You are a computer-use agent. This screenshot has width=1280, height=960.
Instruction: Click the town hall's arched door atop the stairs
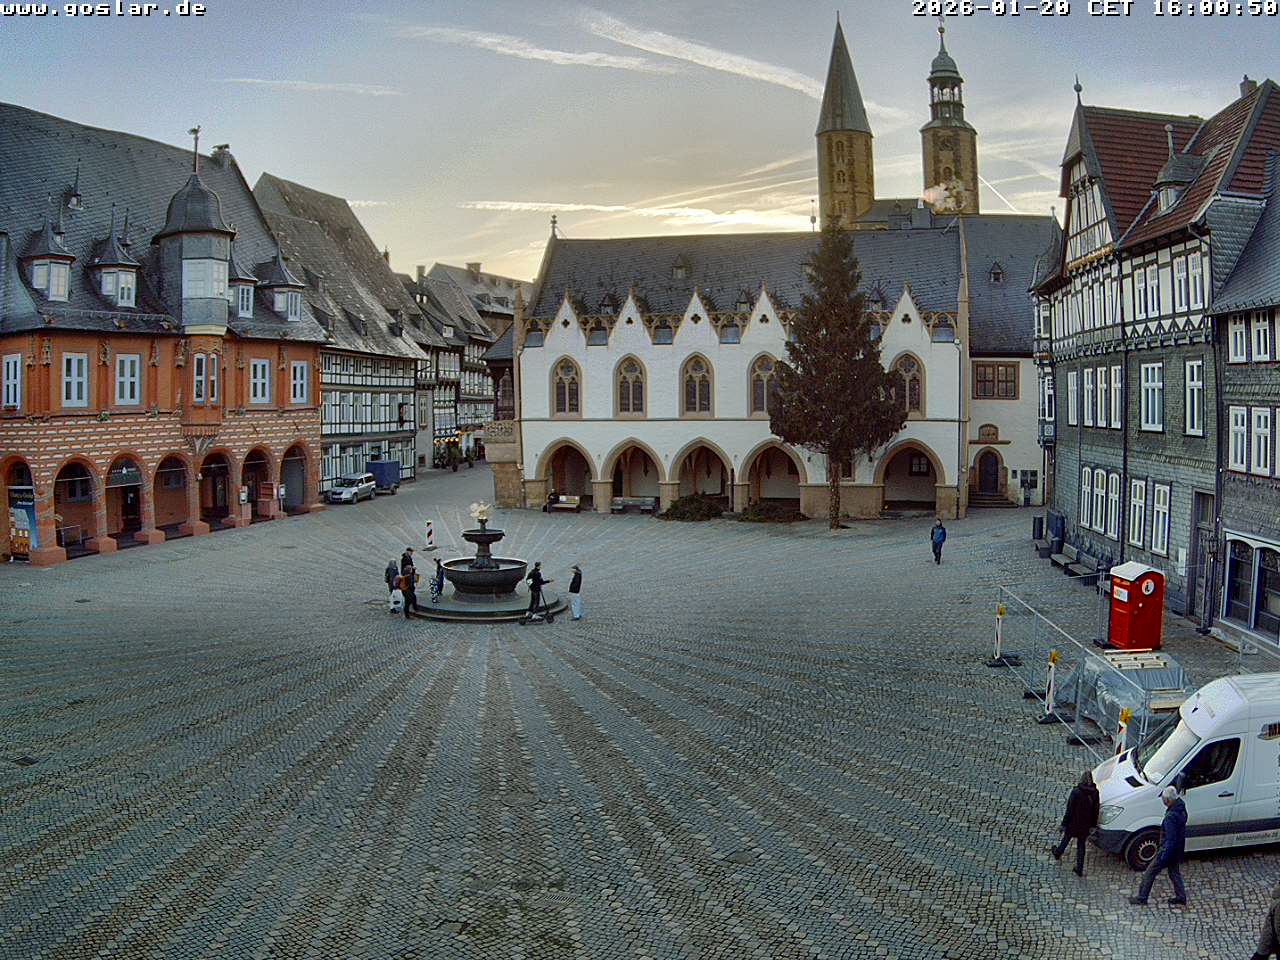pos(988,472)
